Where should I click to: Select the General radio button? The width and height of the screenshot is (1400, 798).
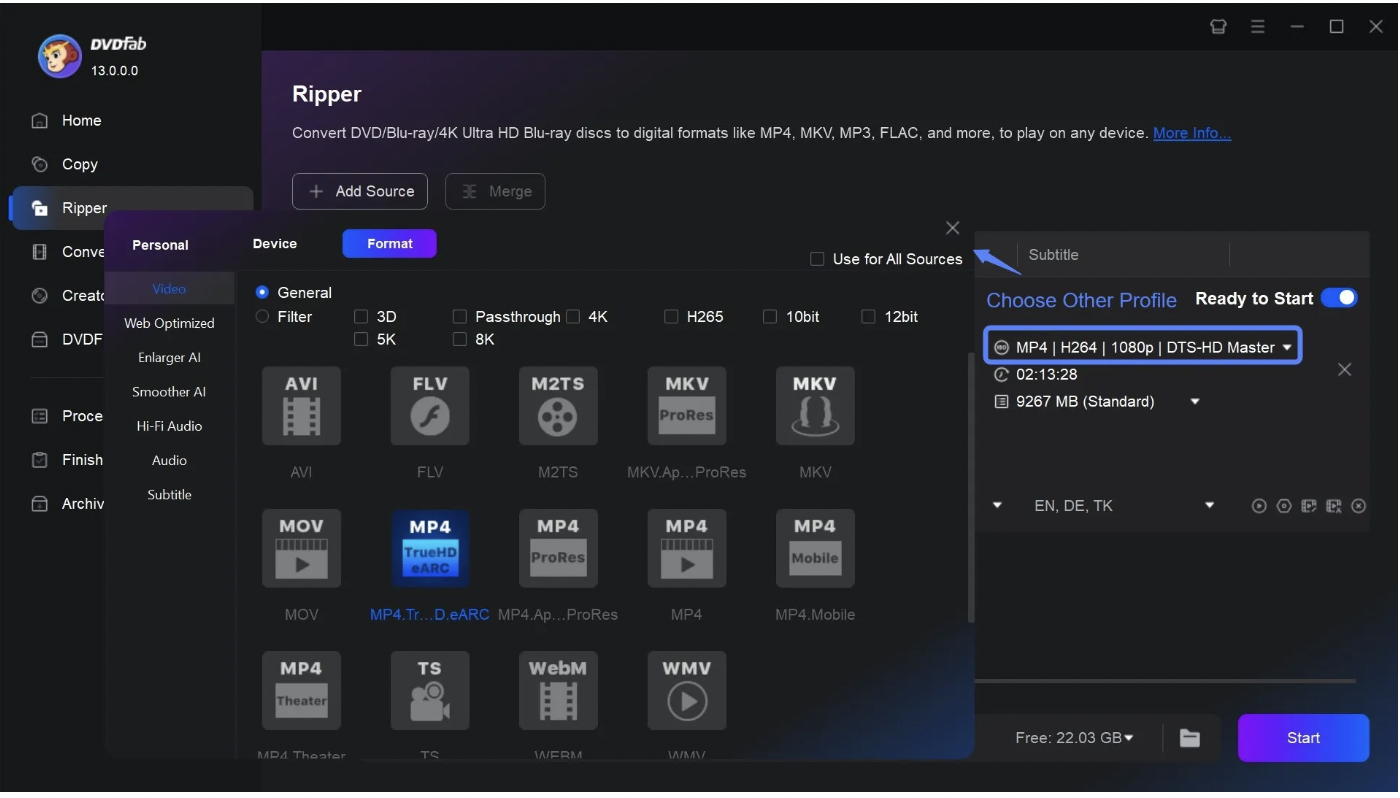click(262, 292)
